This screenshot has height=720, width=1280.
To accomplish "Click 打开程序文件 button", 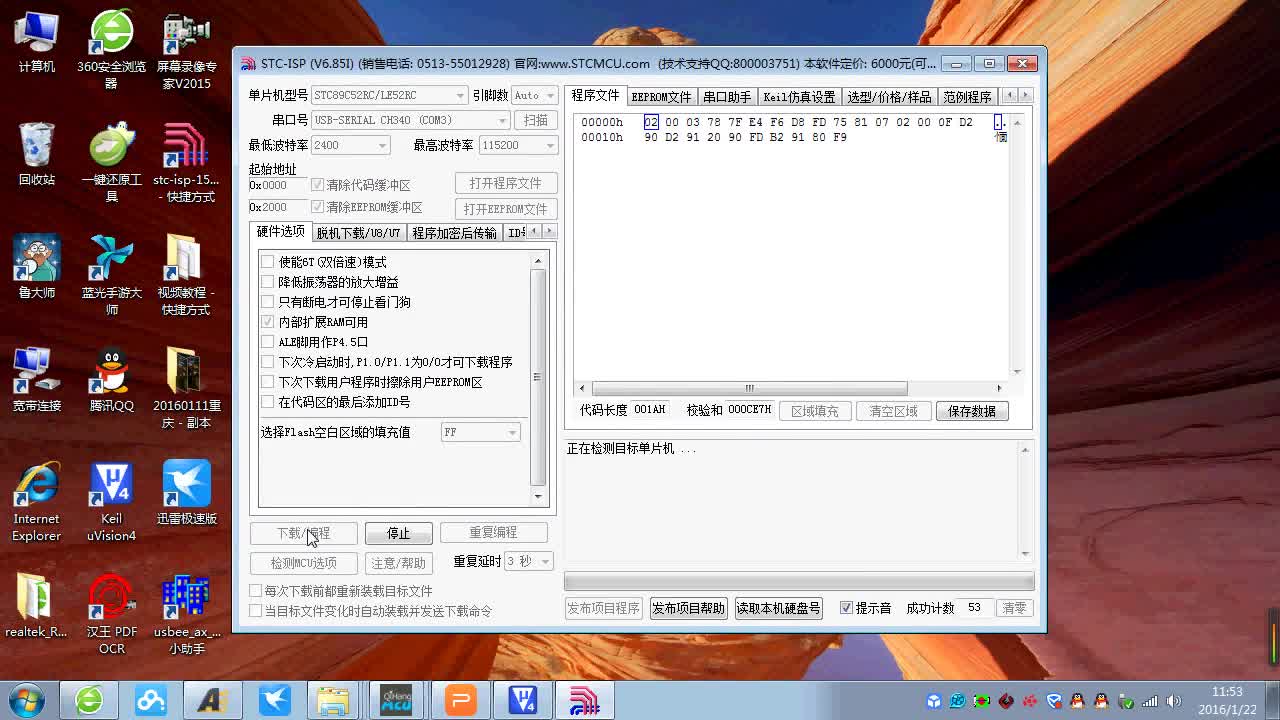I will click(x=506, y=183).
